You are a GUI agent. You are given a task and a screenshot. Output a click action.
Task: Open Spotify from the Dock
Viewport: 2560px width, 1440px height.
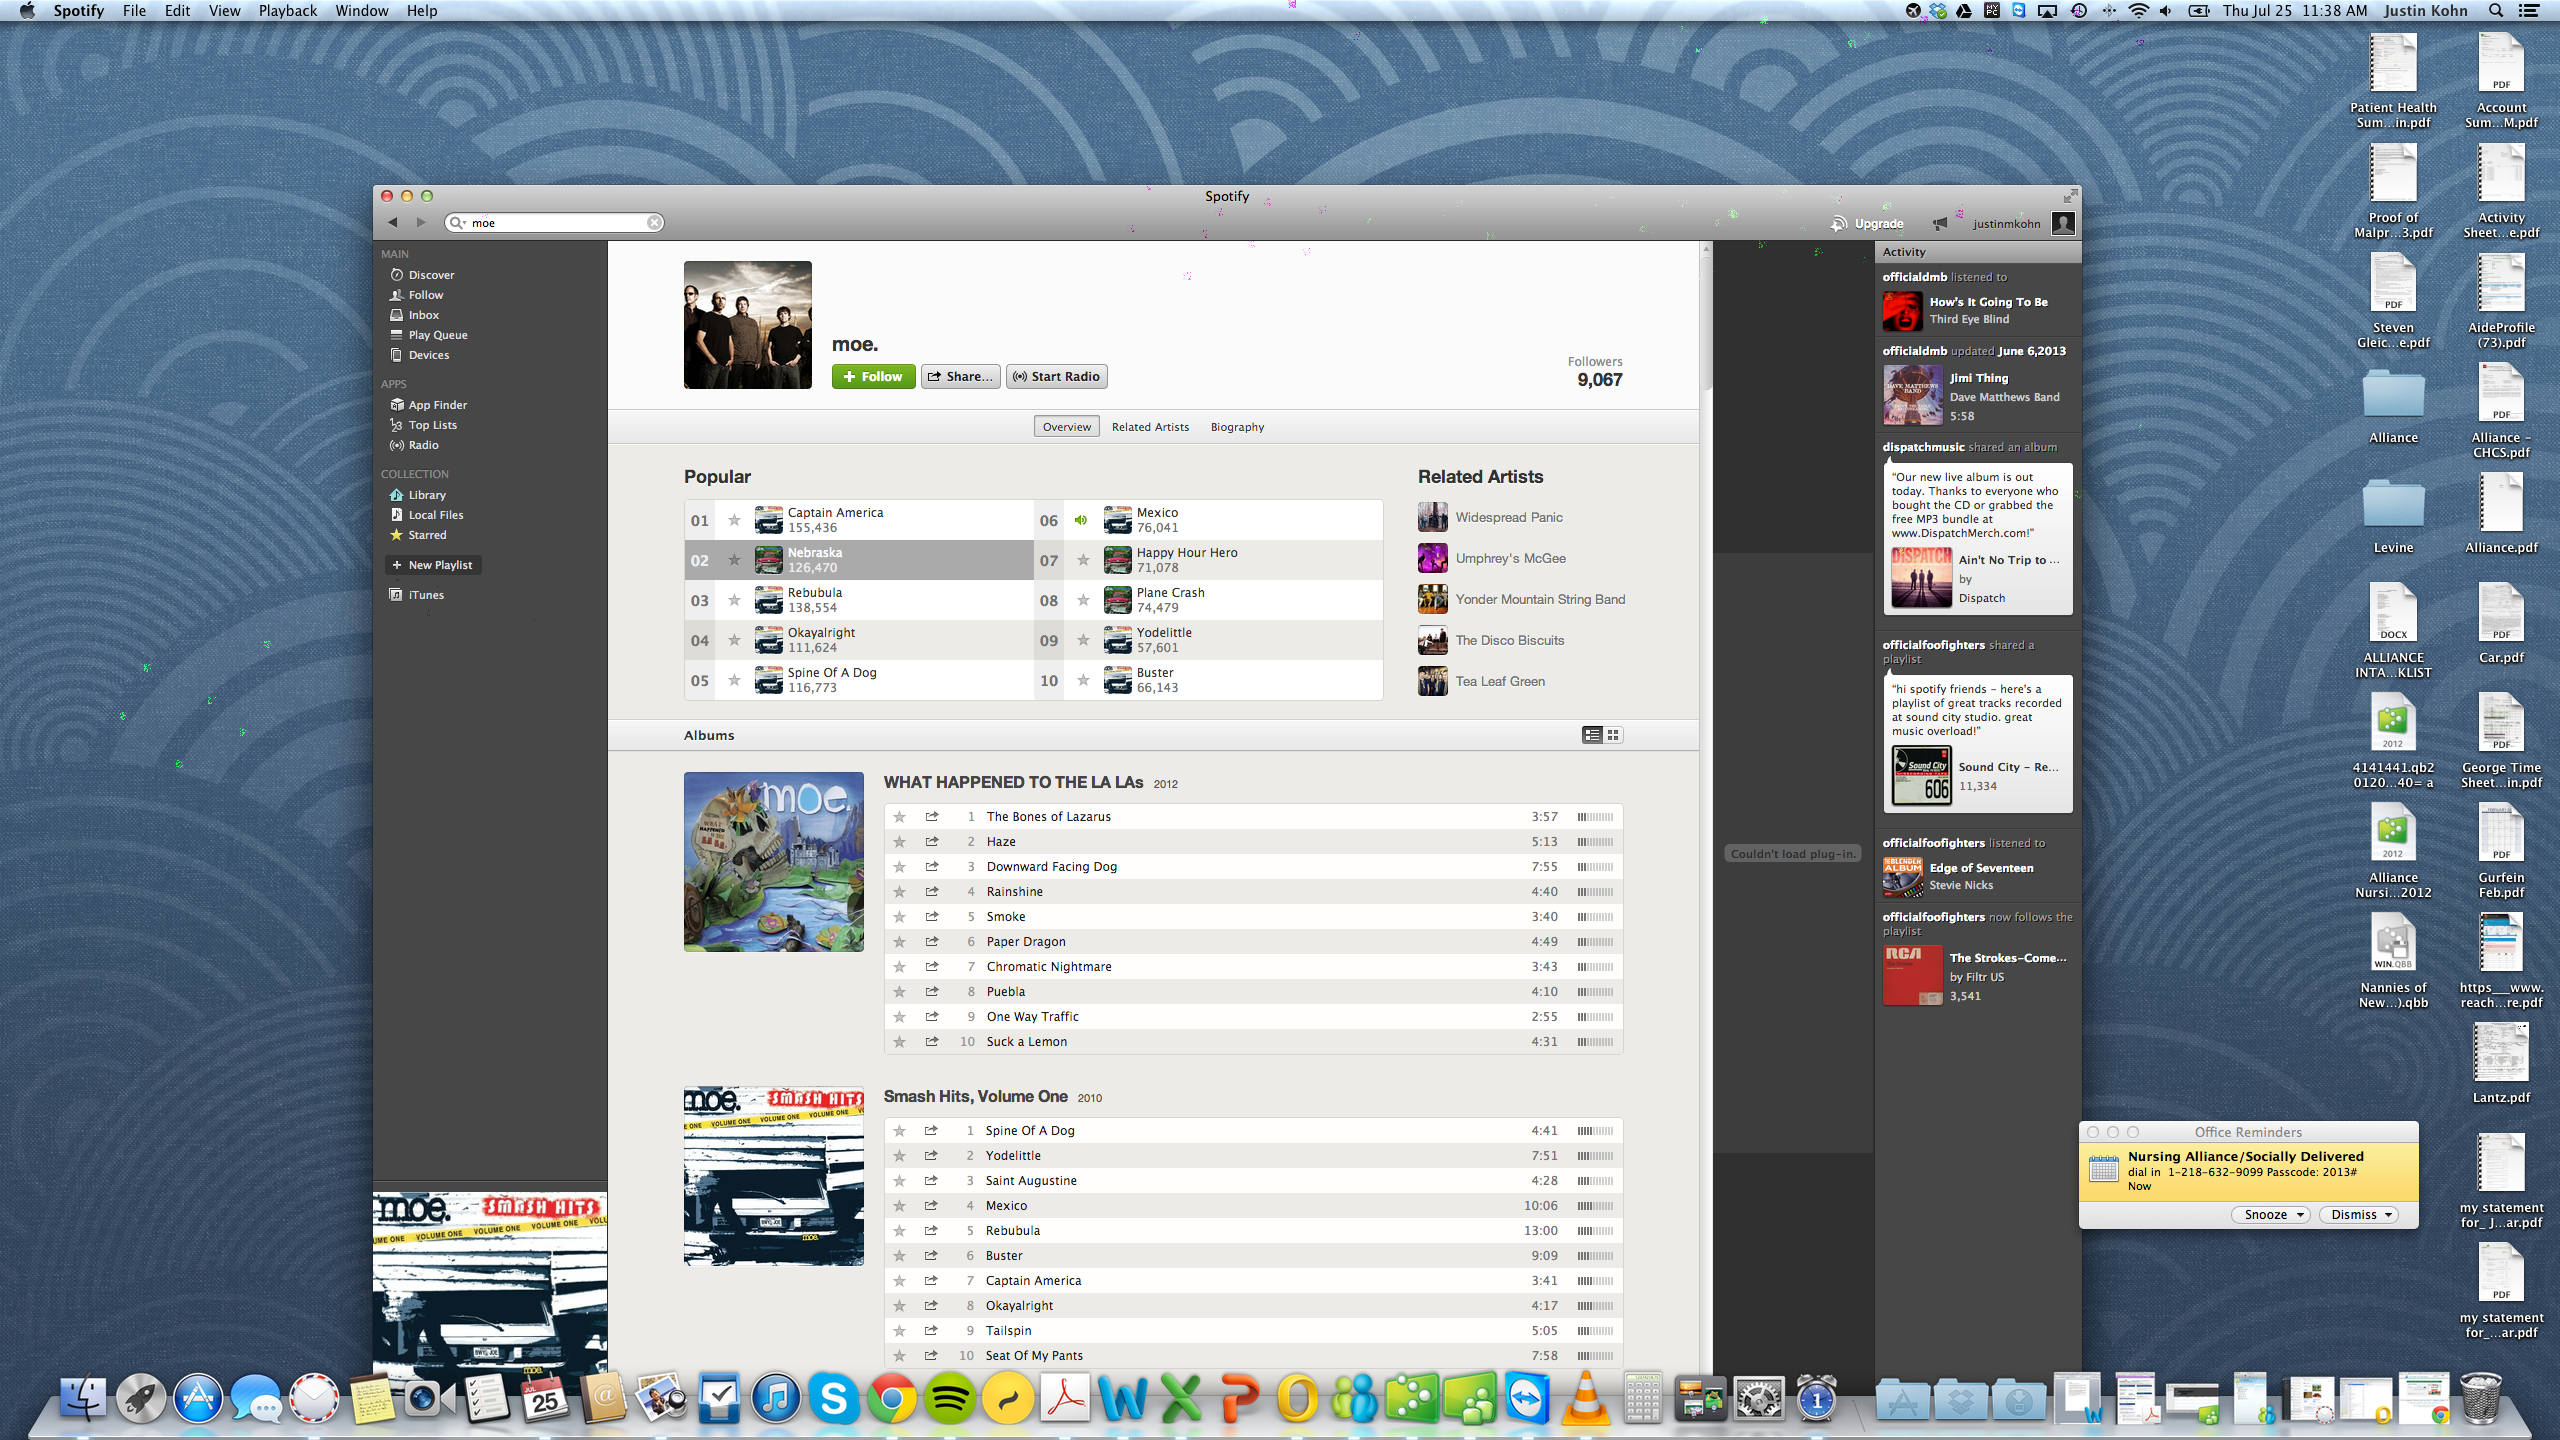tap(949, 1397)
